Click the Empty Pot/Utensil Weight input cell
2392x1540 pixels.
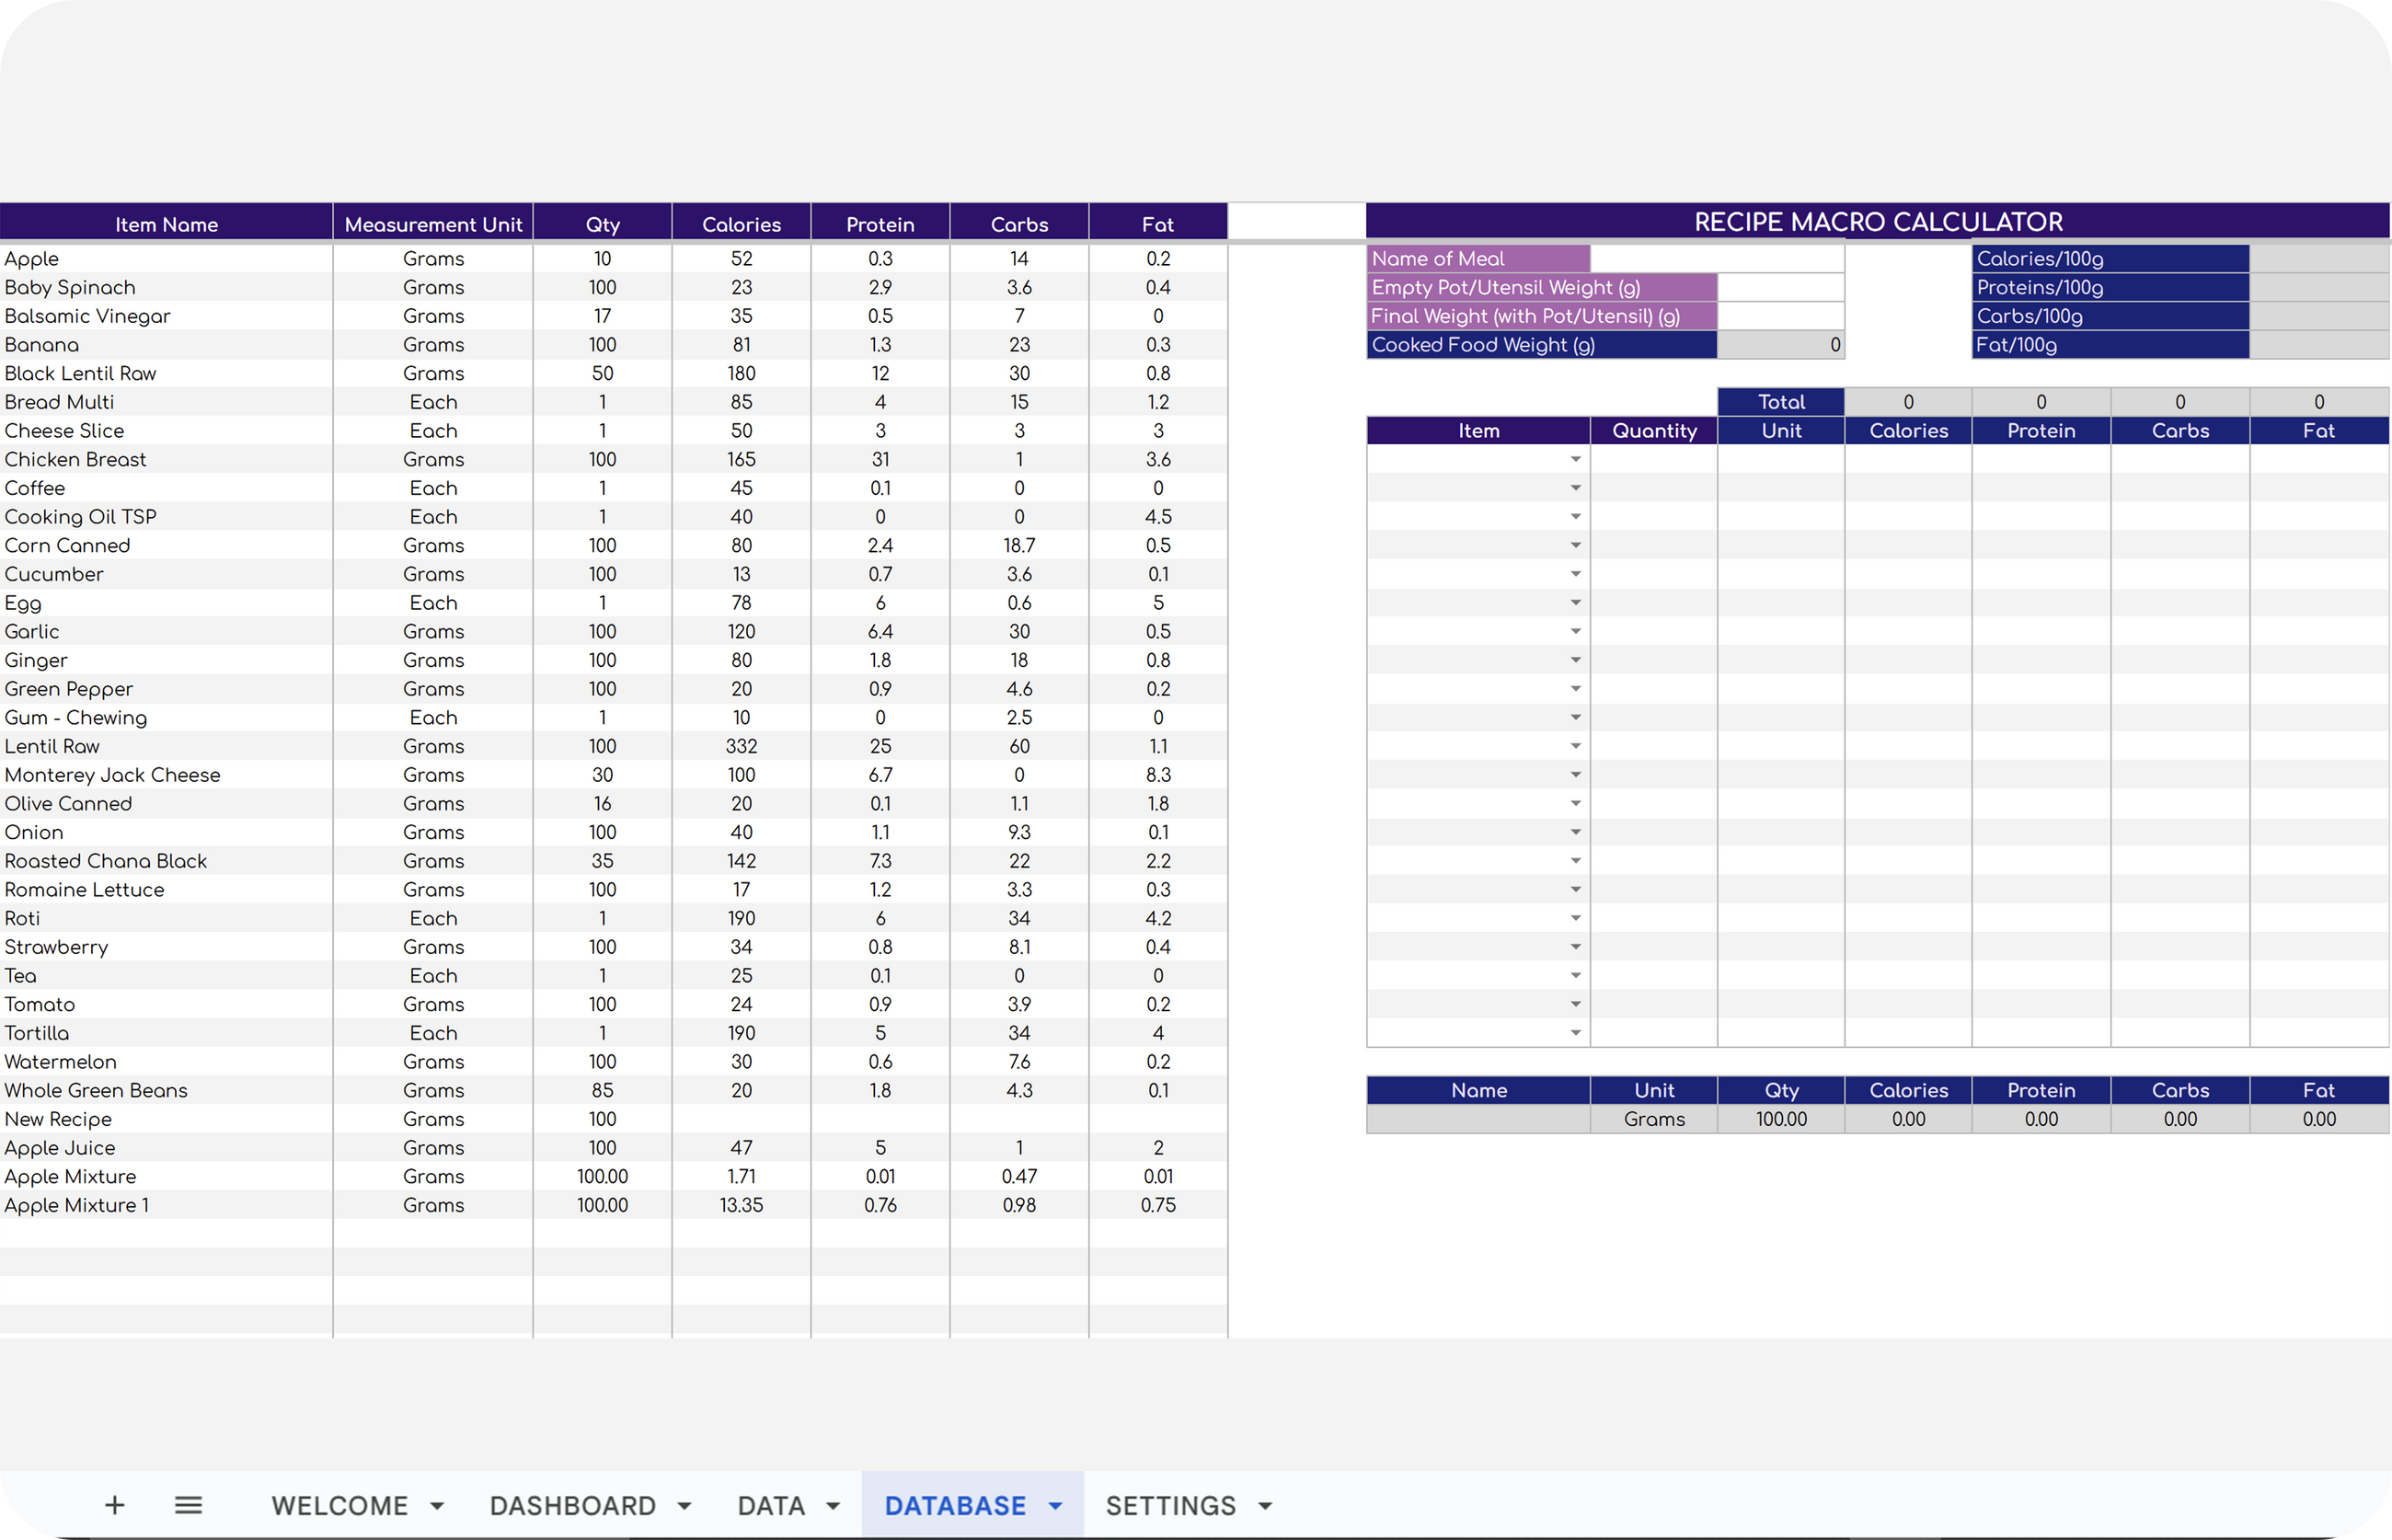1780,288
